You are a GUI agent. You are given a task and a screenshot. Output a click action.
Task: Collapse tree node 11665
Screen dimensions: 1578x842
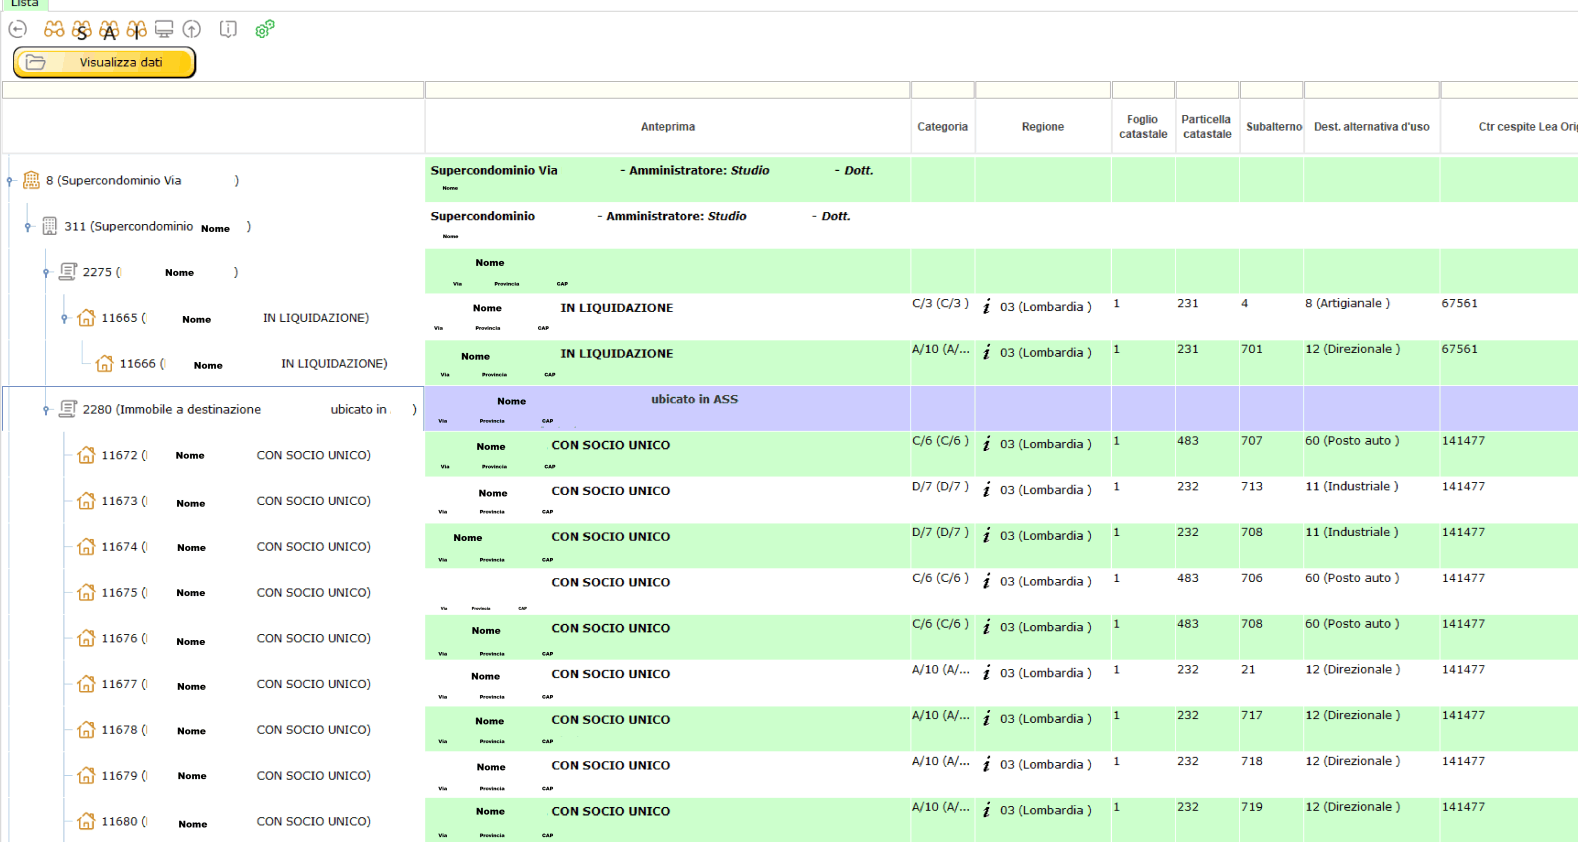64,318
